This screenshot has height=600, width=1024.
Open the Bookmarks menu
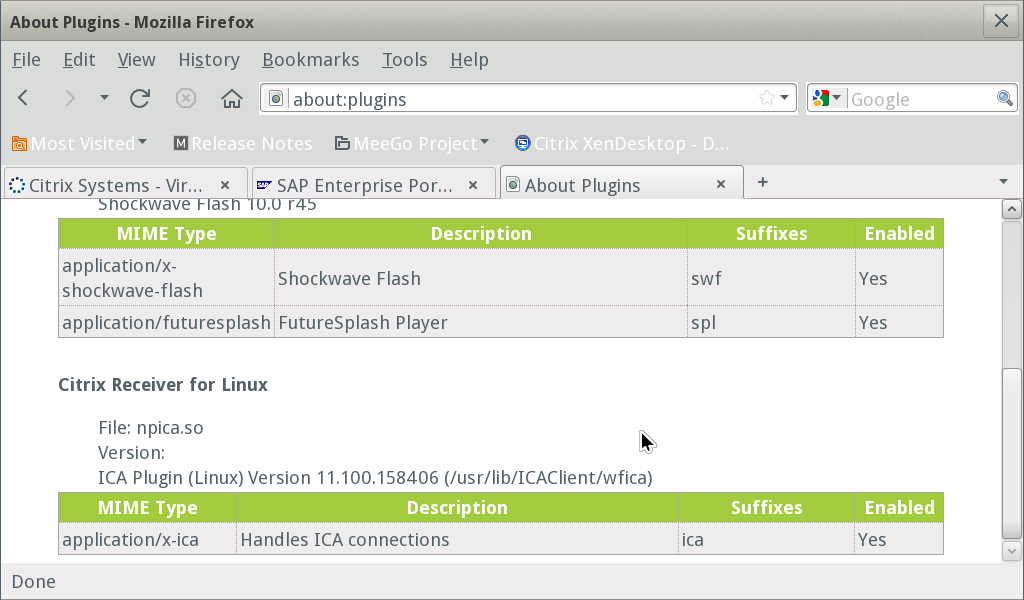(x=310, y=60)
